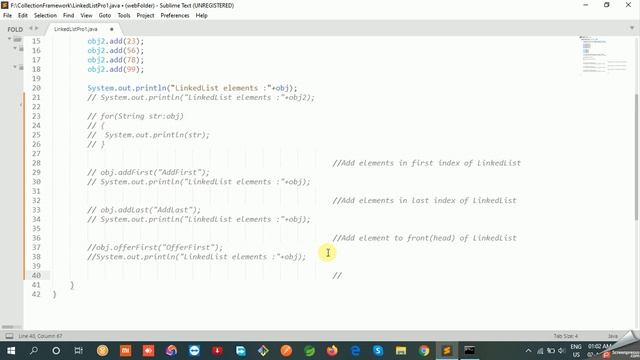Open the Edit menu
This screenshot has height=360, width=640.
tap(23, 16)
